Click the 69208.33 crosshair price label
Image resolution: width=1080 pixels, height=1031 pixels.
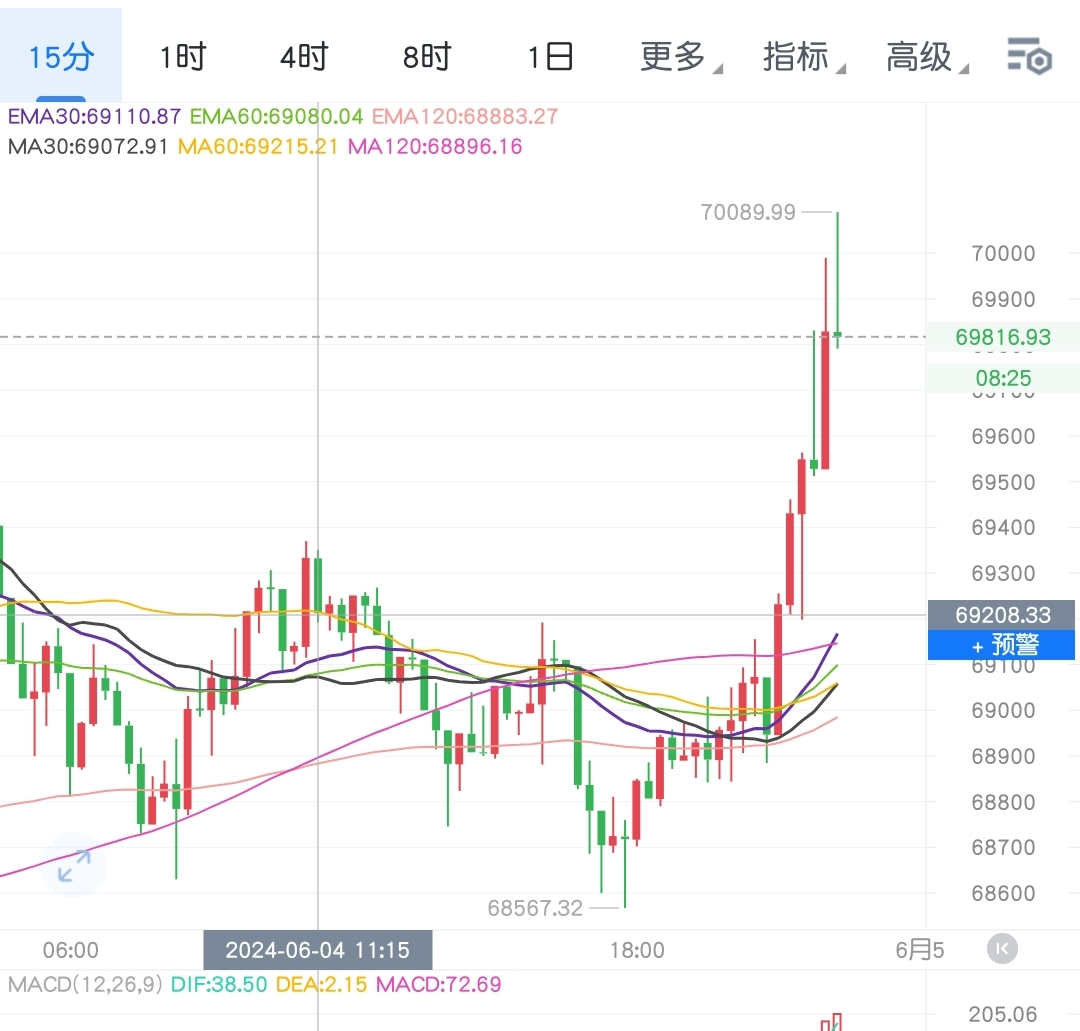coord(1001,614)
